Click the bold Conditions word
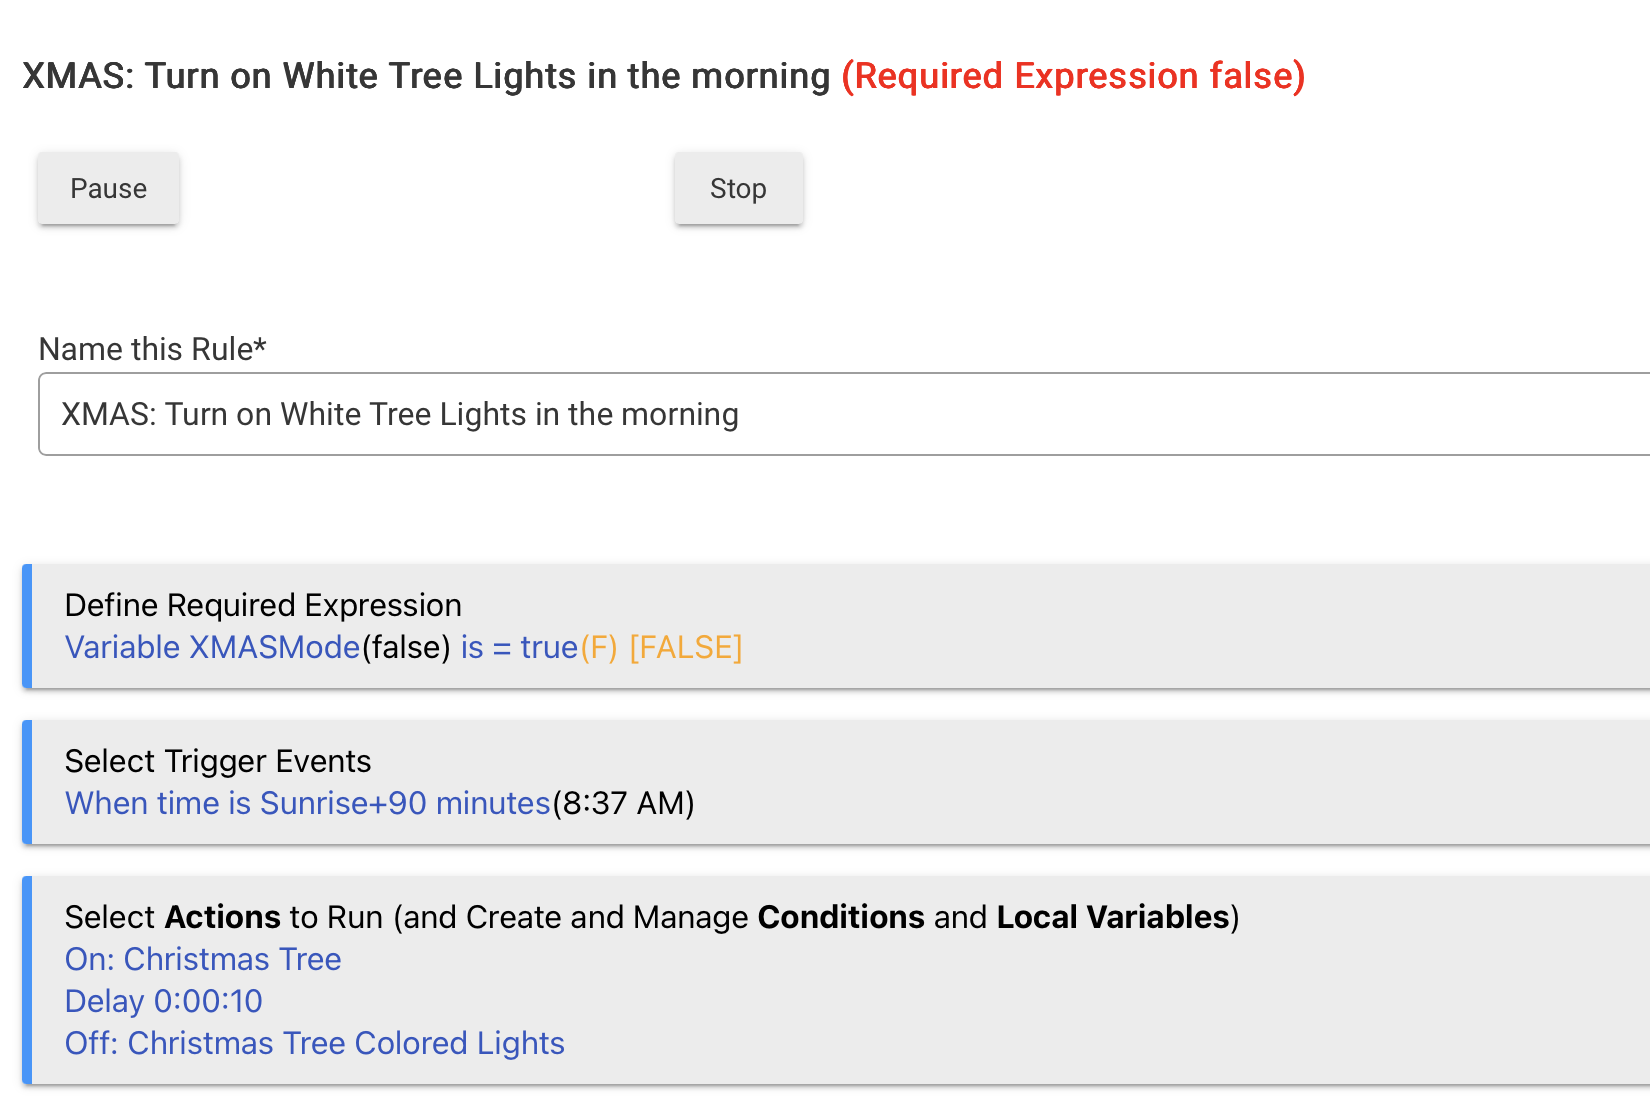Viewport: 1650px width, 1108px height. 841,917
